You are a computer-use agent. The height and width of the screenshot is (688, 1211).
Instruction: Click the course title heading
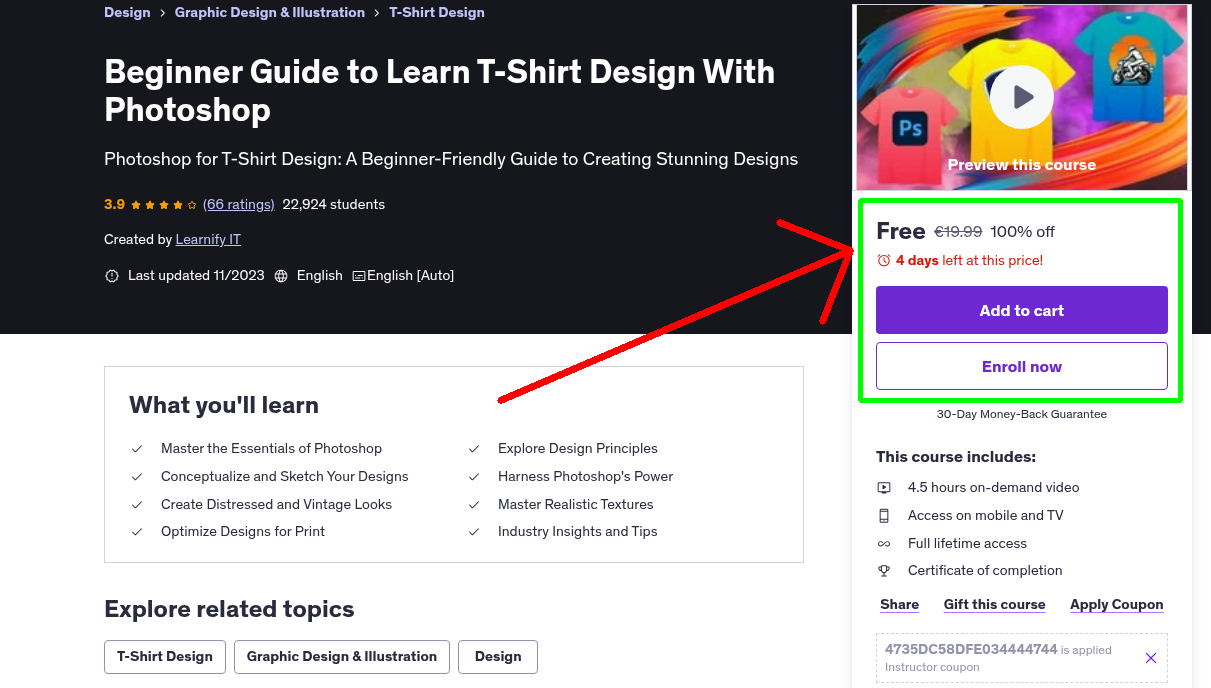point(439,90)
